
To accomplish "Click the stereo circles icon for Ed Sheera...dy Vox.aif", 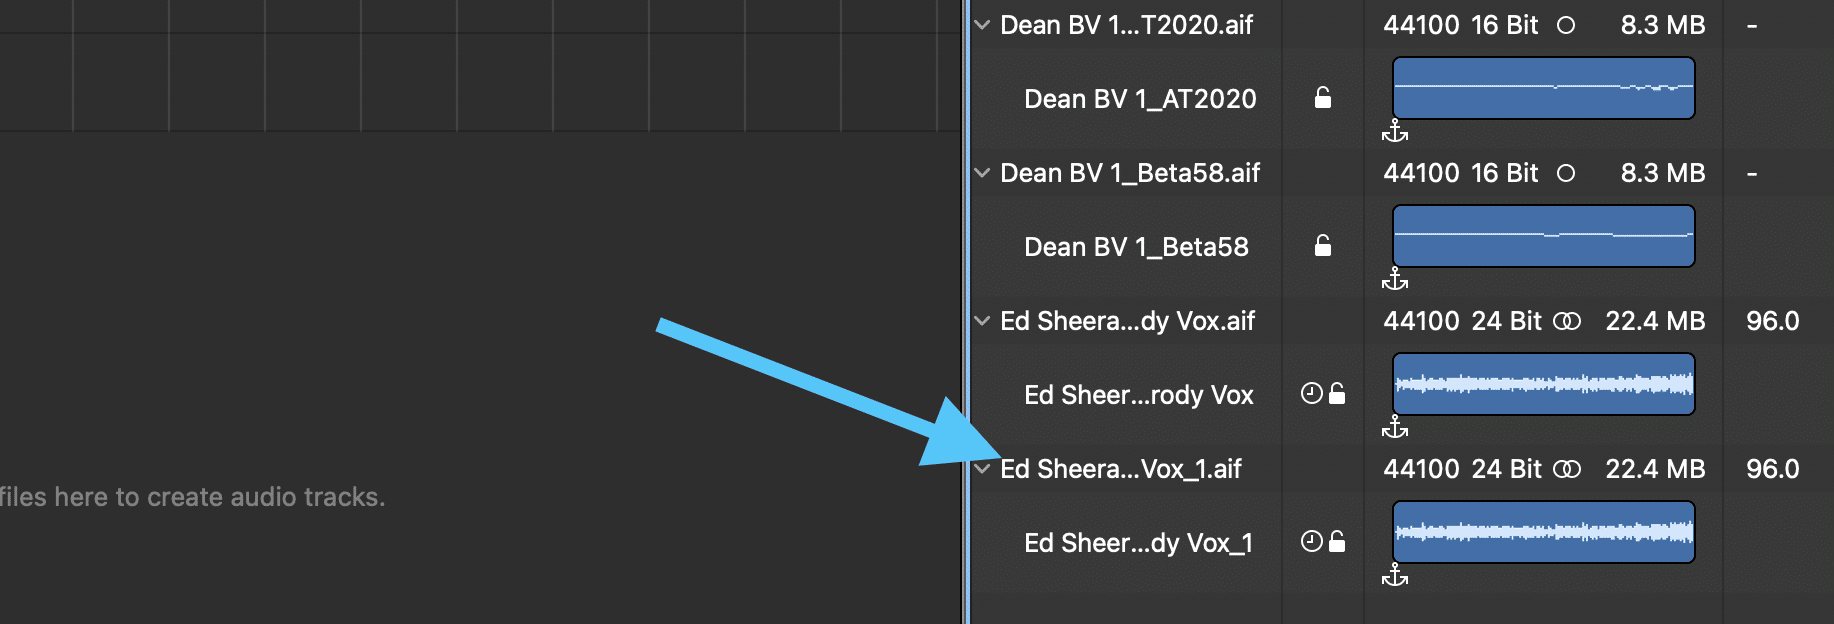I will [1567, 321].
